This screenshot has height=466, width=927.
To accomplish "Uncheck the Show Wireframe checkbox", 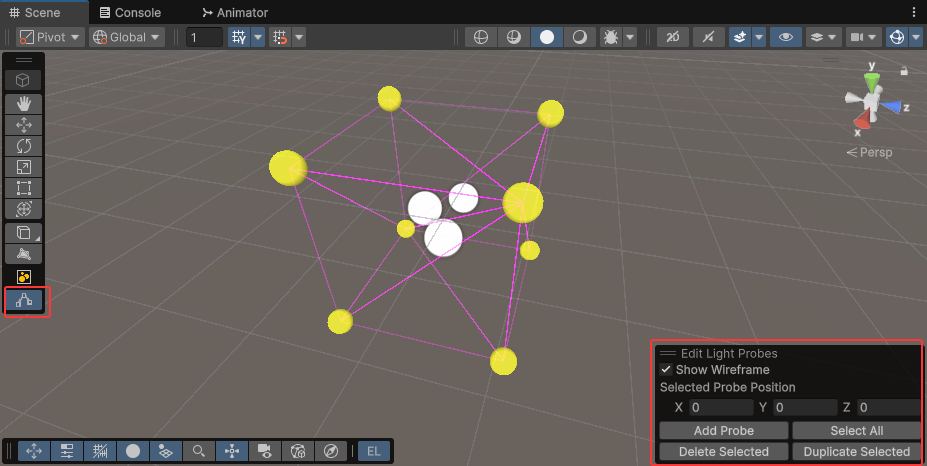I will (666, 370).
